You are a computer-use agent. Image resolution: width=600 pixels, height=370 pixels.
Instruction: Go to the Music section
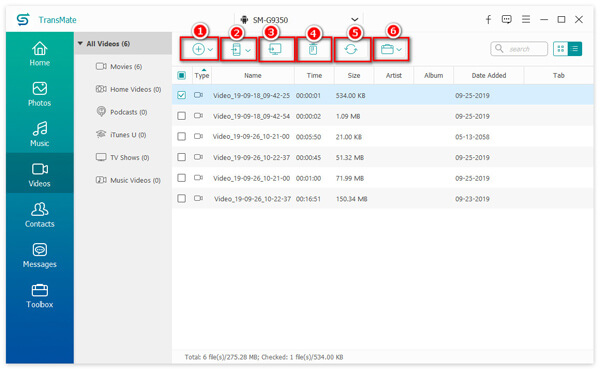tap(40, 134)
